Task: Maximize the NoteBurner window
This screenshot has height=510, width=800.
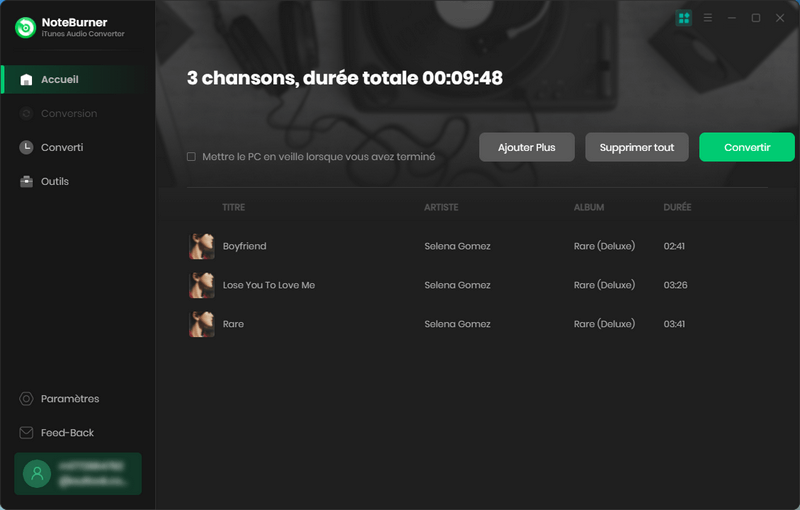Action: tap(756, 18)
